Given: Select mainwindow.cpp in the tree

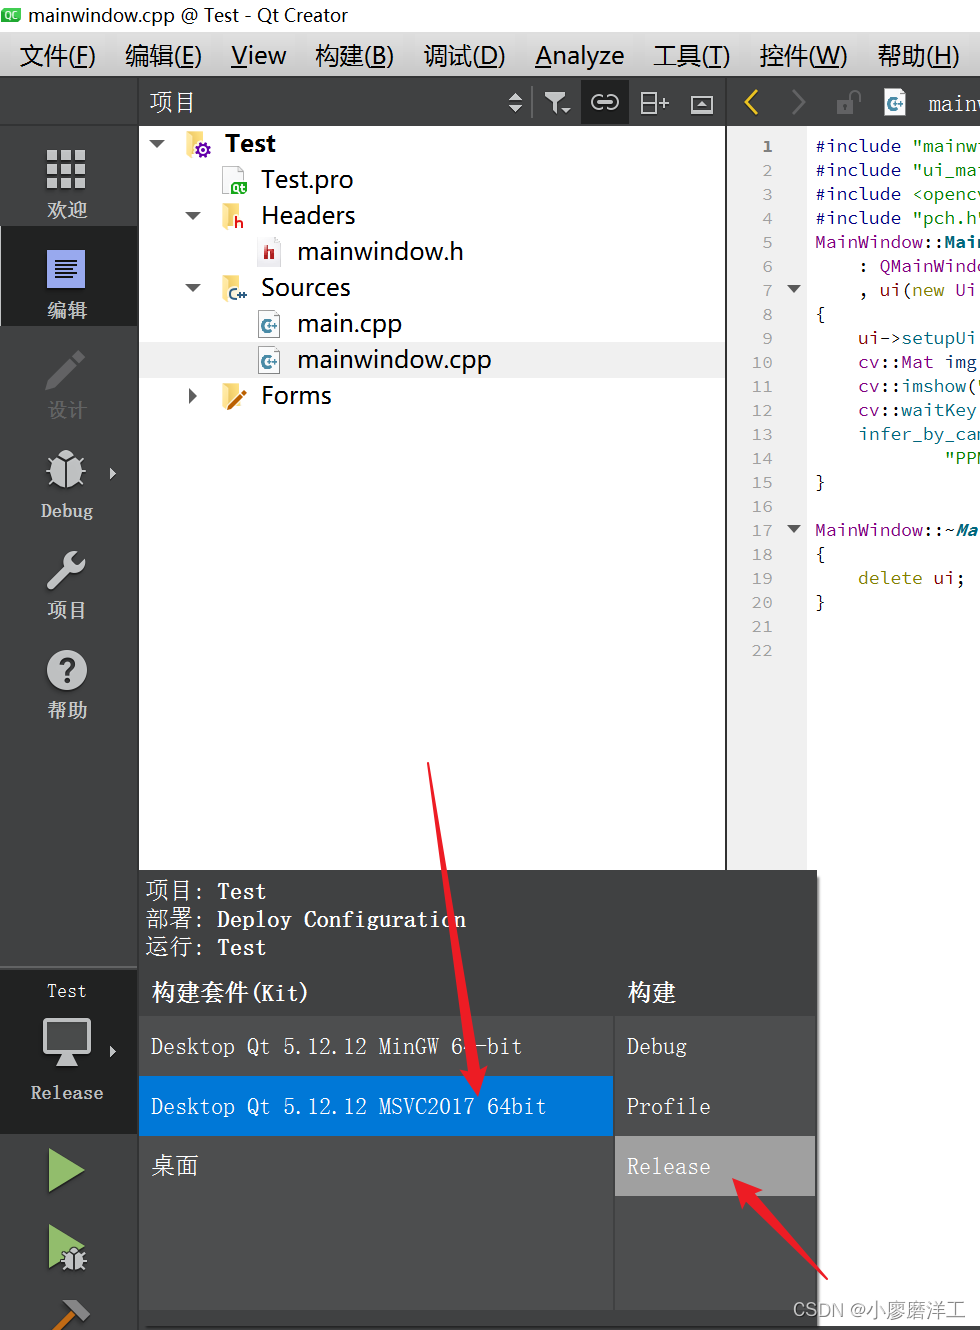Looking at the screenshot, I should pos(394,360).
